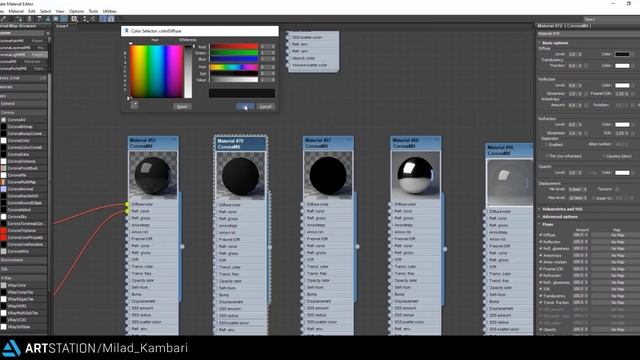640x360 pixels.
Task: Toggle the Fresnel IOR map checkbox
Action: coord(541,269)
